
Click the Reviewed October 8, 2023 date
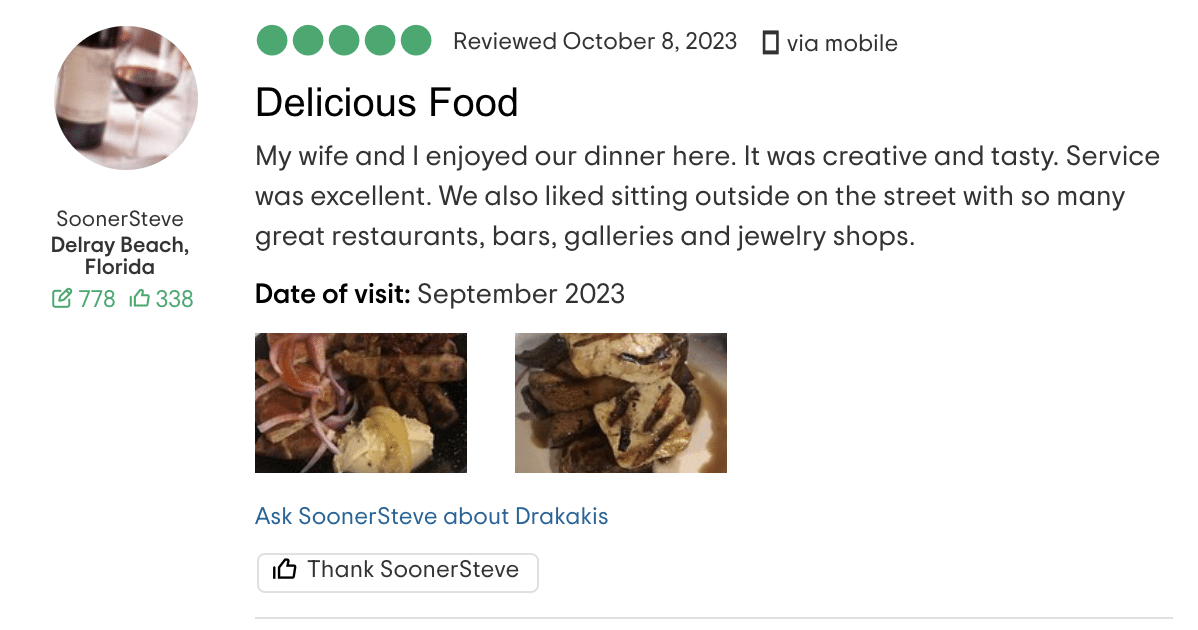click(595, 41)
